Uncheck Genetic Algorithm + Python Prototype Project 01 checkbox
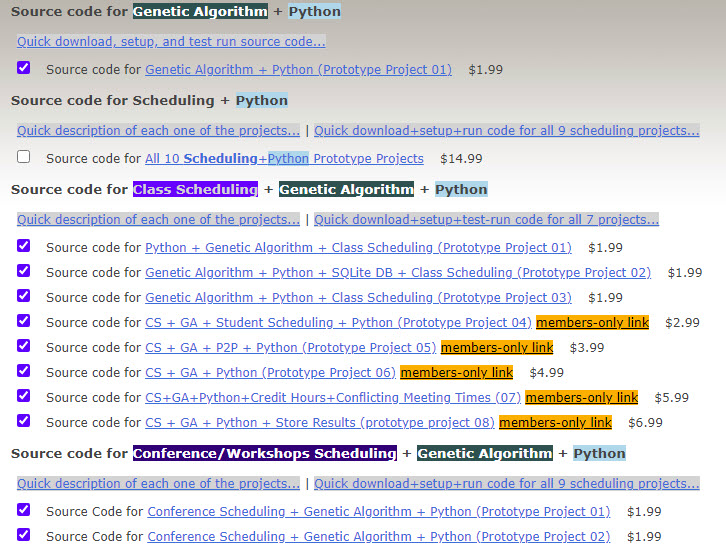726x551 pixels. pos(24,68)
